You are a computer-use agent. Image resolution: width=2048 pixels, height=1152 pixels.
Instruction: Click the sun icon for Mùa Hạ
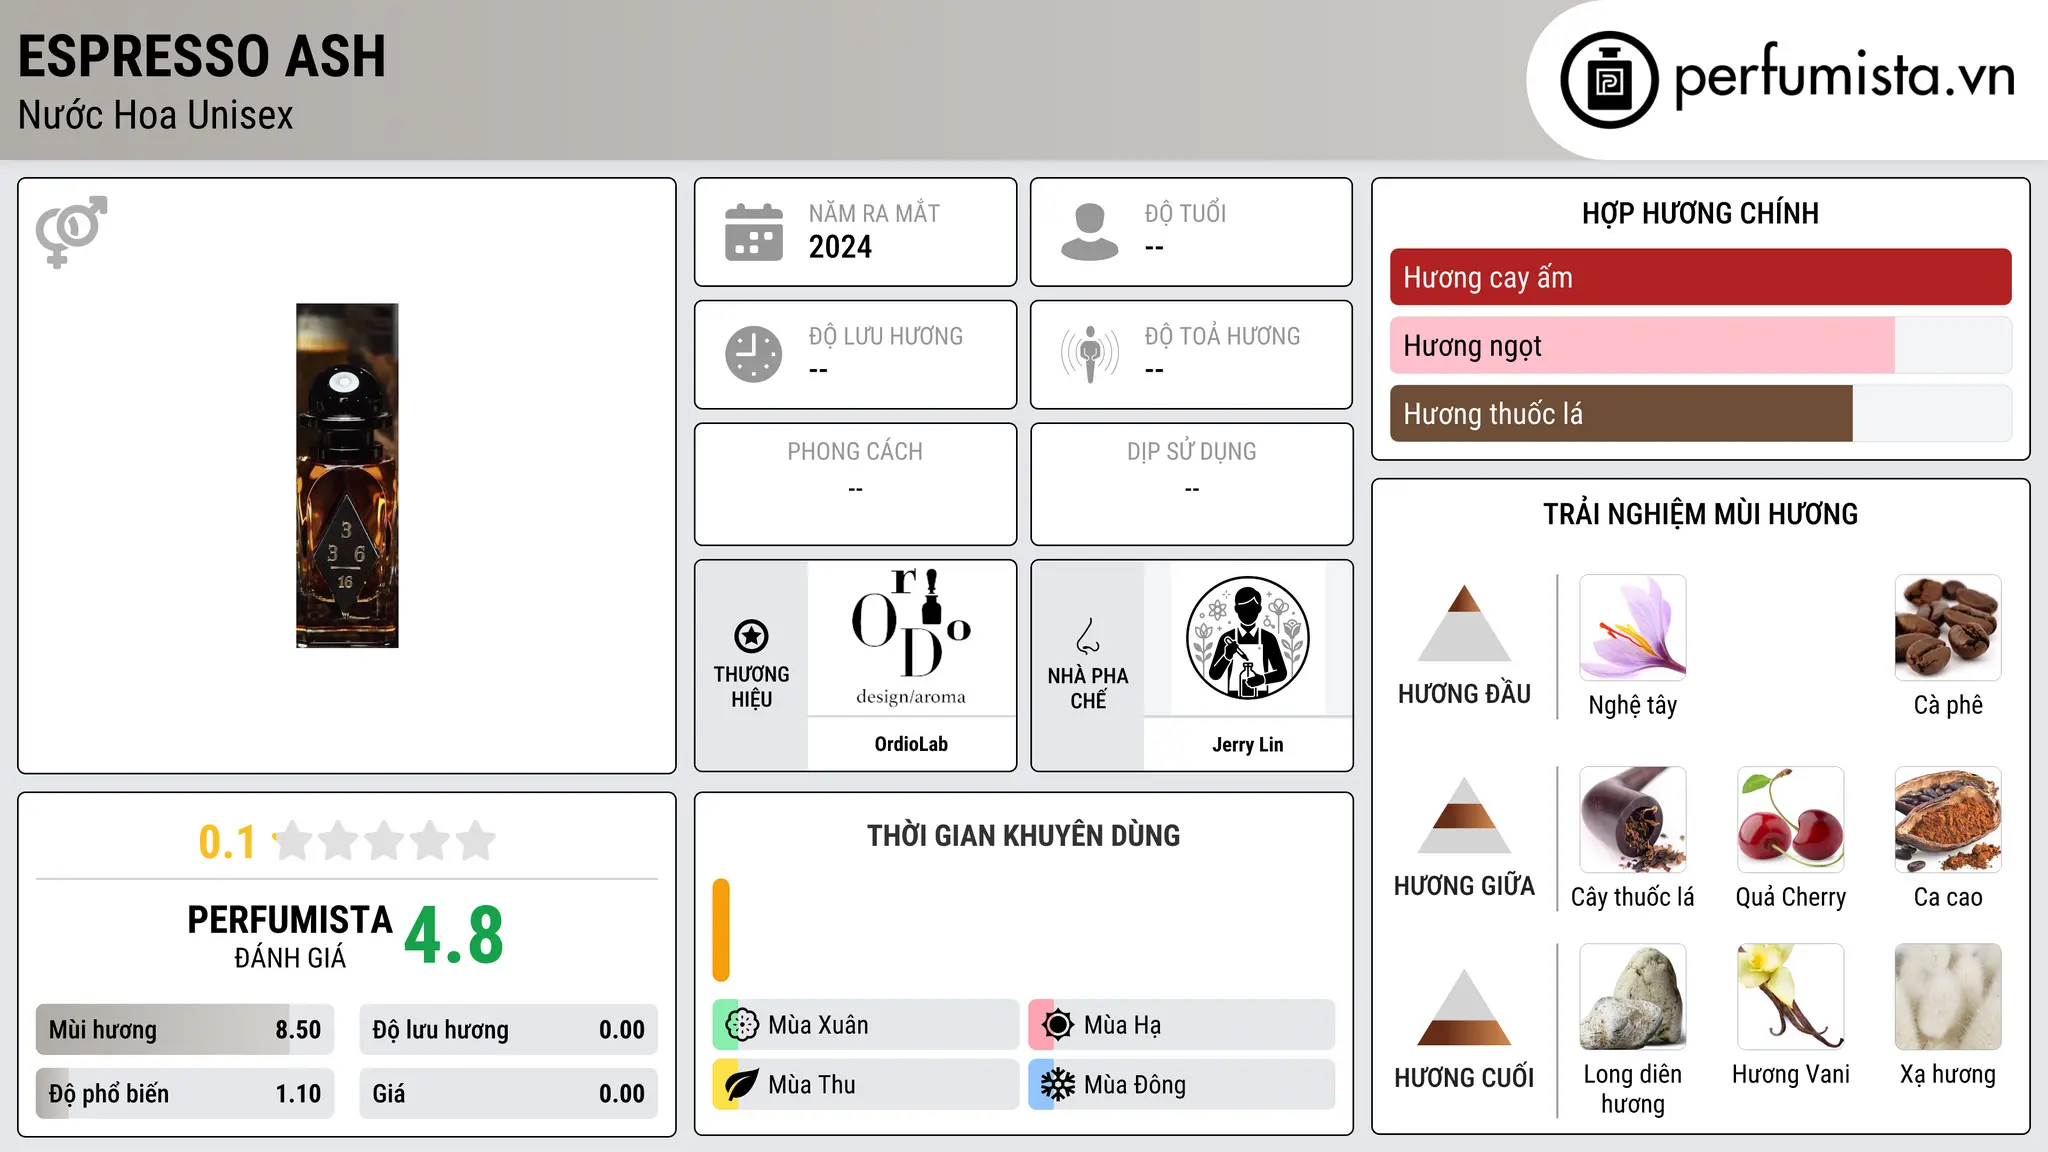pos(1058,1025)
